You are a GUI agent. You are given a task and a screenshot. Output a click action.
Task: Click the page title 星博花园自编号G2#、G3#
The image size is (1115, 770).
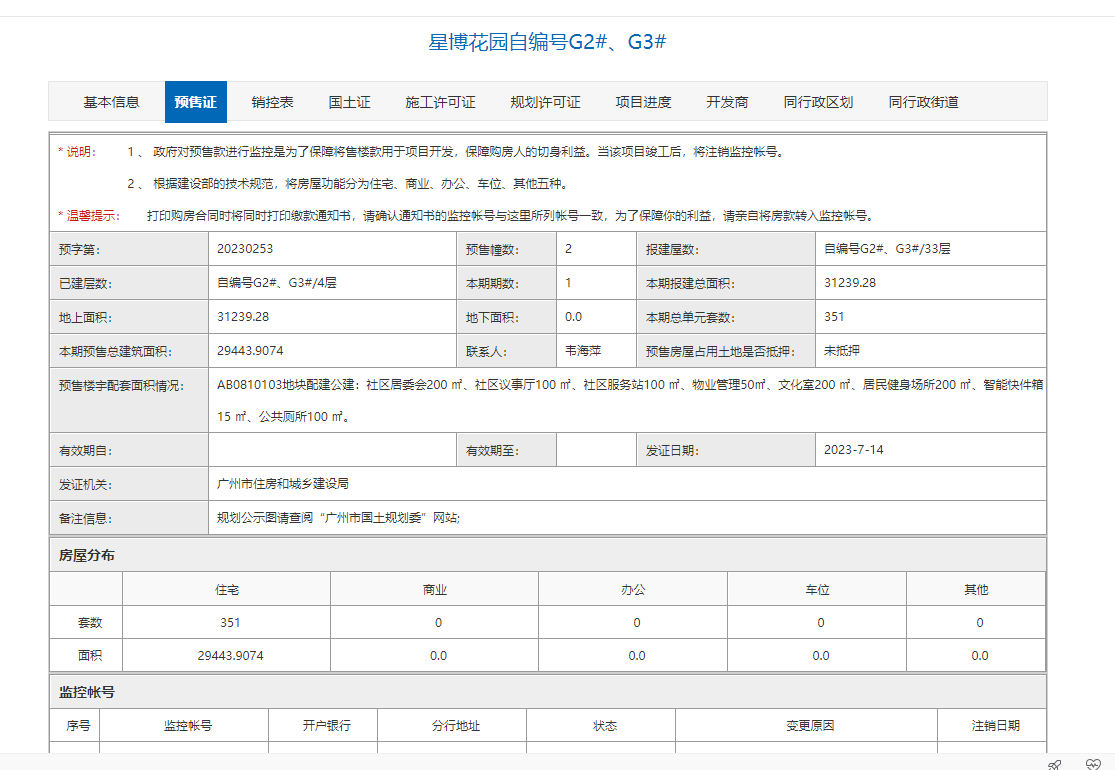click(548, 42)
